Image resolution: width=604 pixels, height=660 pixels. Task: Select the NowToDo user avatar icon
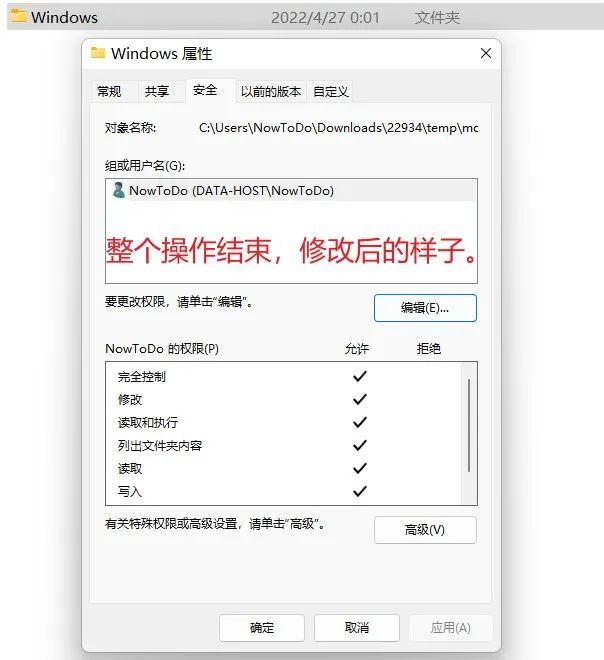click(119, 190)
